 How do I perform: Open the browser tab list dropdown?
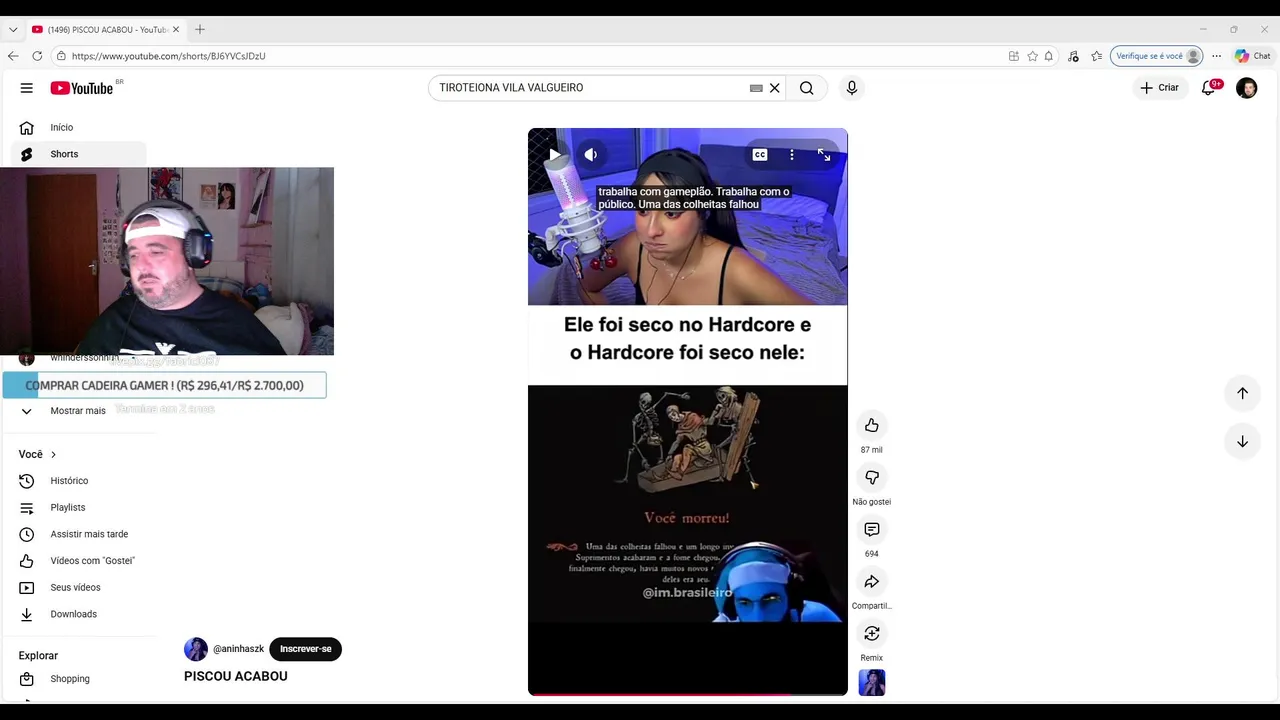[13, 30]
